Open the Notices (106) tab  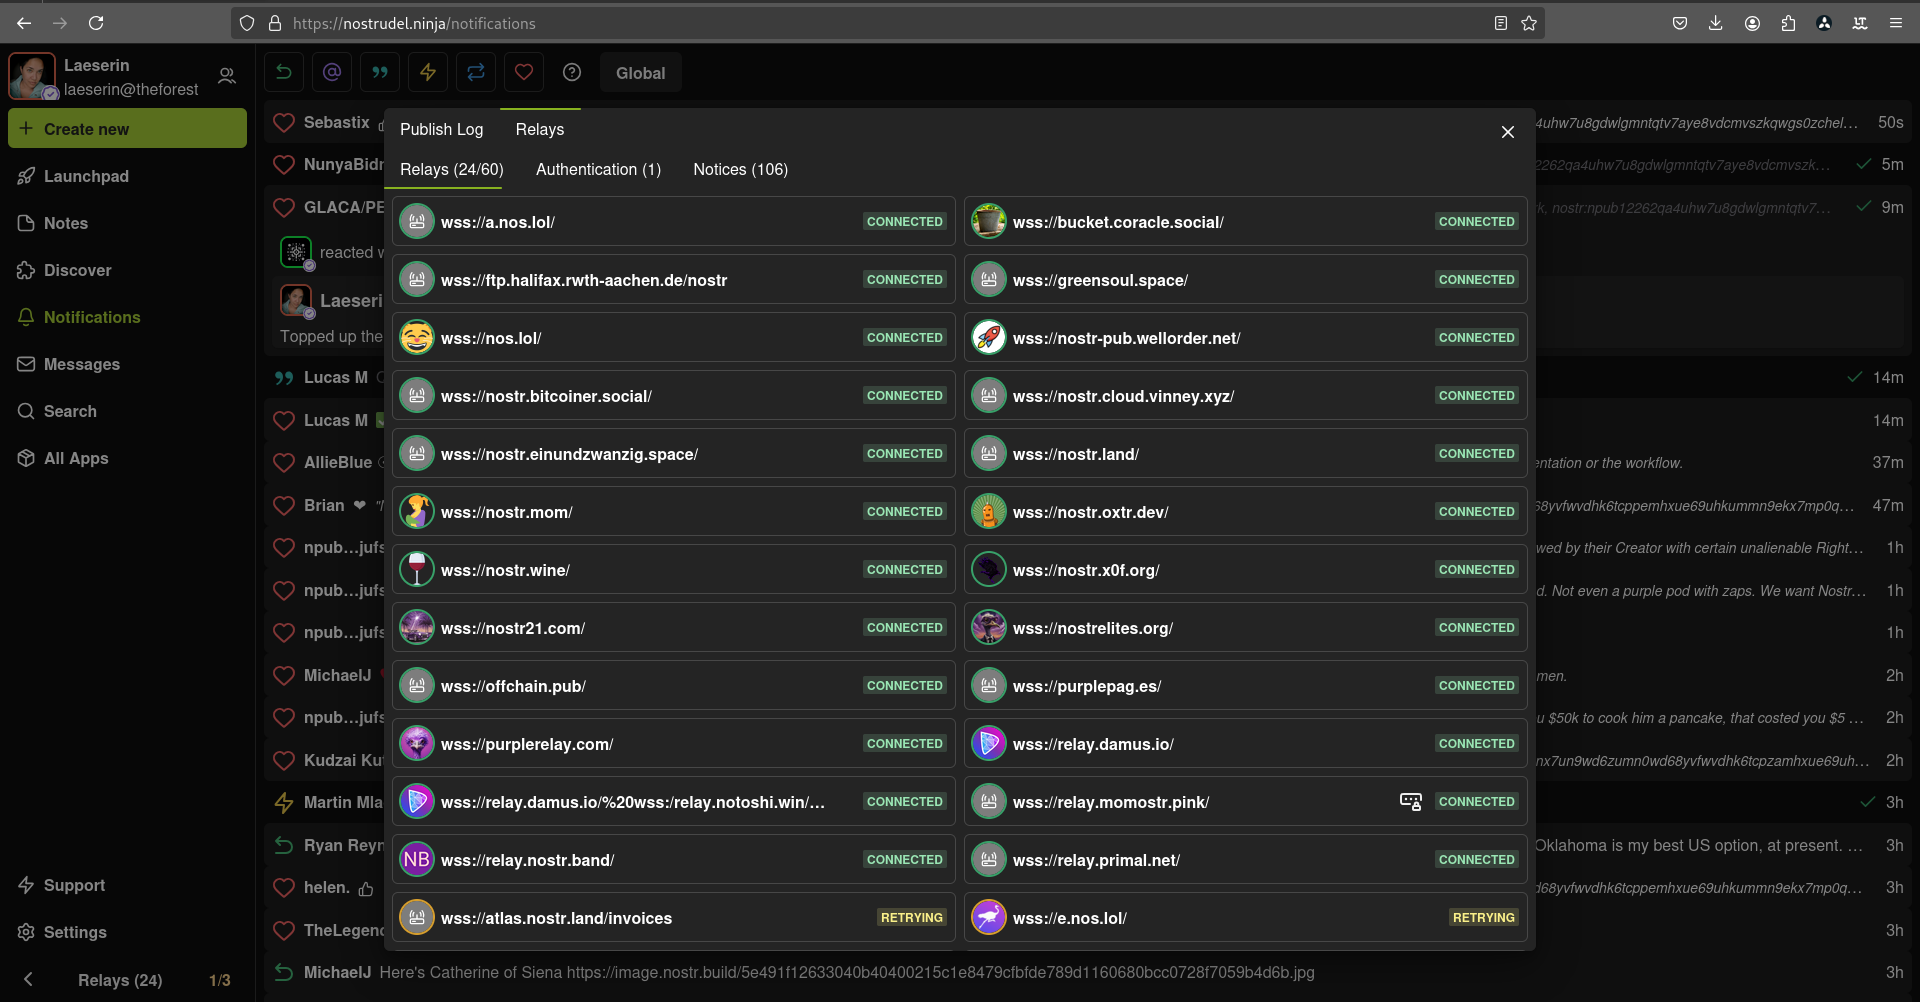tap(741, 169)
